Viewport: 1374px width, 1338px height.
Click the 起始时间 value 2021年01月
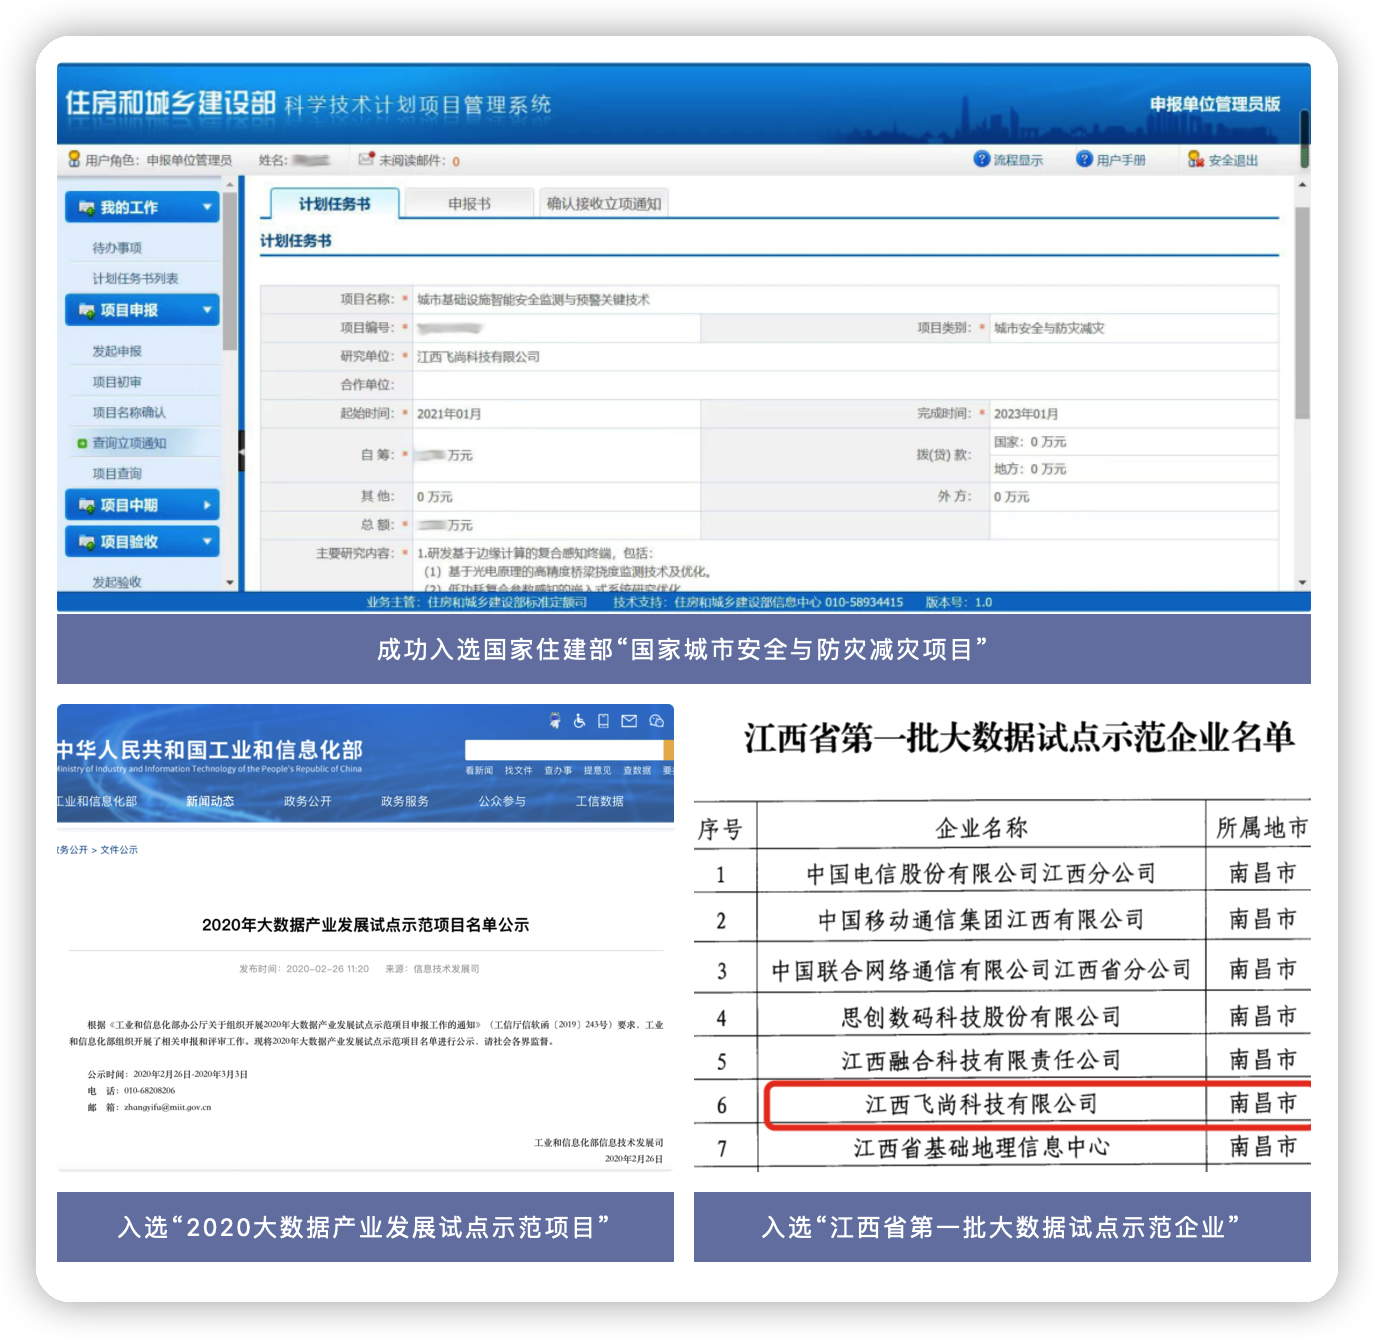(x=449, y=414)
